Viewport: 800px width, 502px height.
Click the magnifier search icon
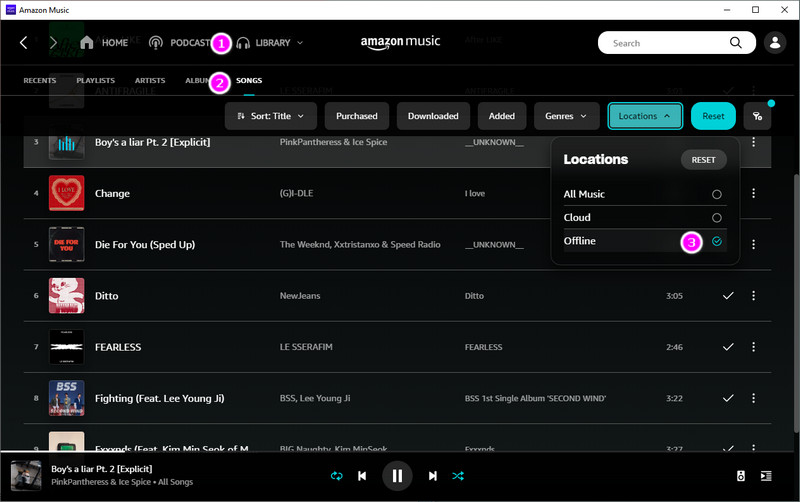click(x=735, y=43)
